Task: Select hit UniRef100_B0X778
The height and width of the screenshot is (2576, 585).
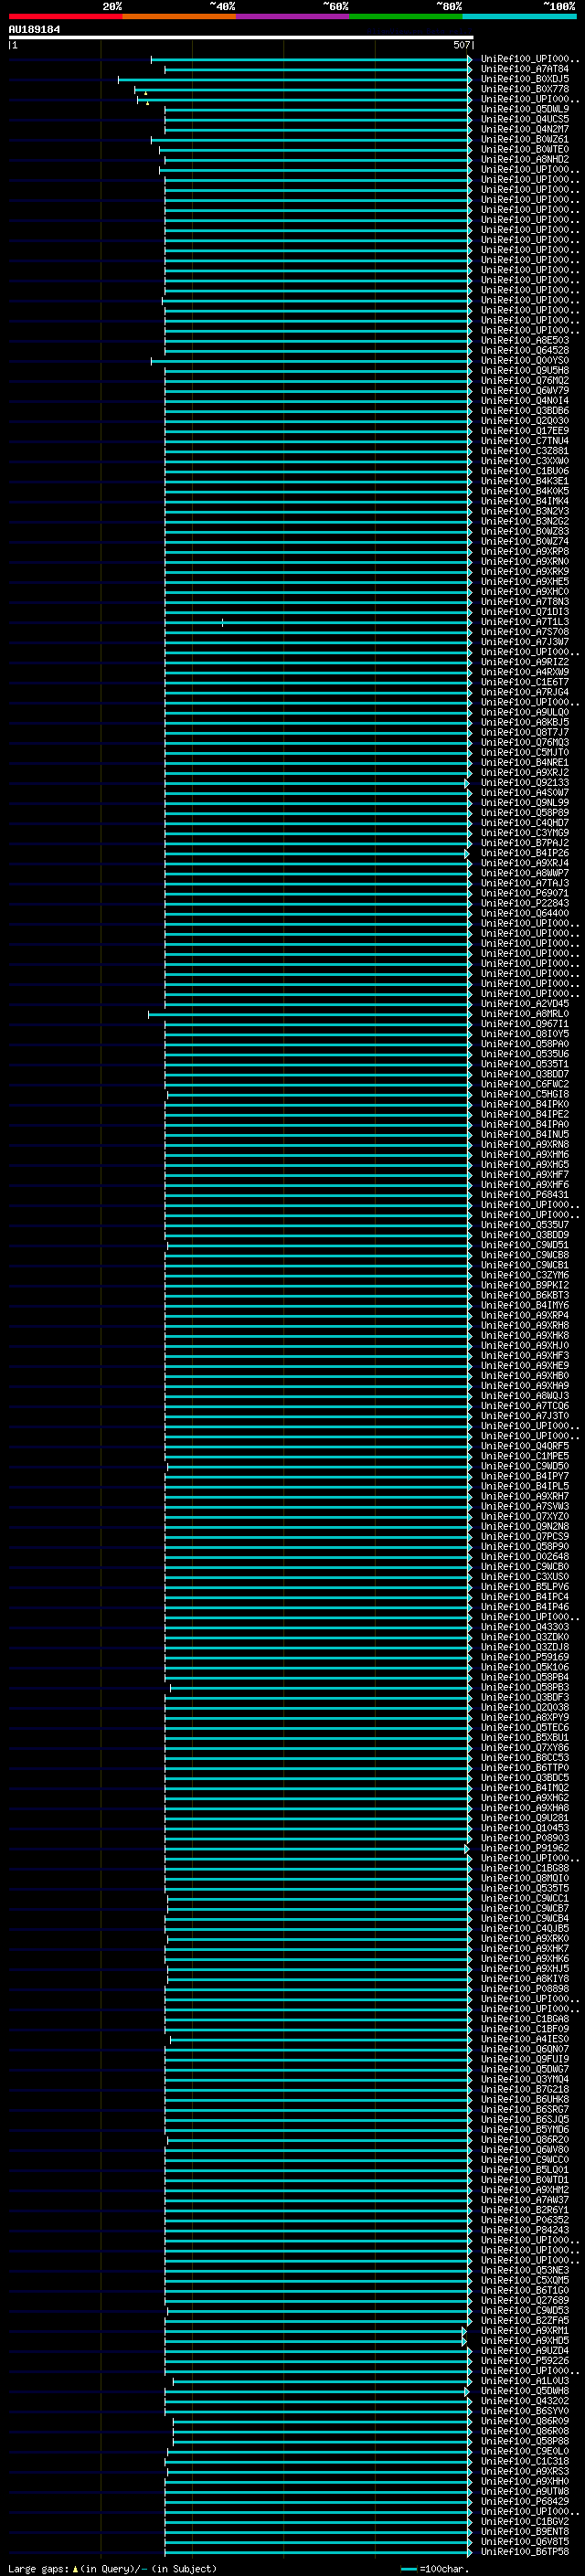Action: click(524, 89)
